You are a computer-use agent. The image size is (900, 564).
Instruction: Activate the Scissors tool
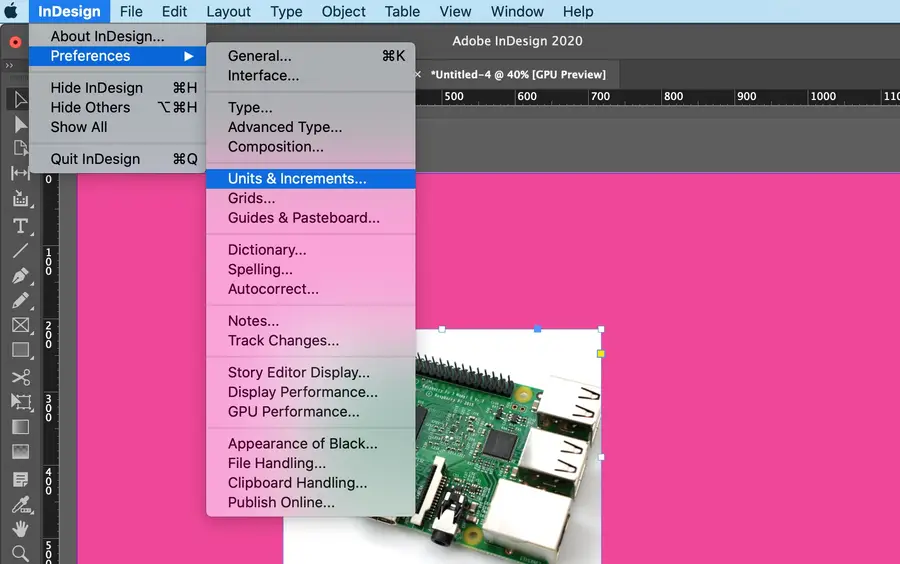pyautogui.click(x=20, y=377)
